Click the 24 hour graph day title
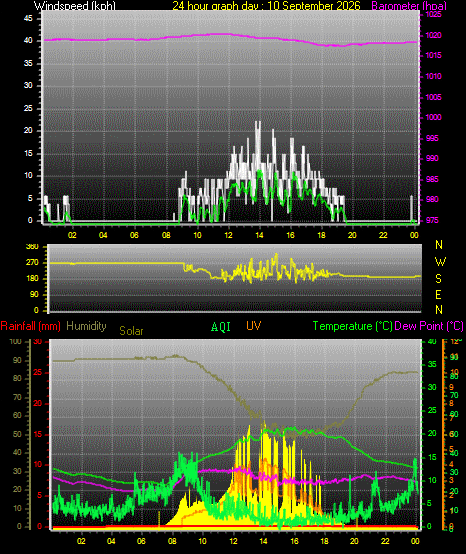 click(x=266, y=5)
